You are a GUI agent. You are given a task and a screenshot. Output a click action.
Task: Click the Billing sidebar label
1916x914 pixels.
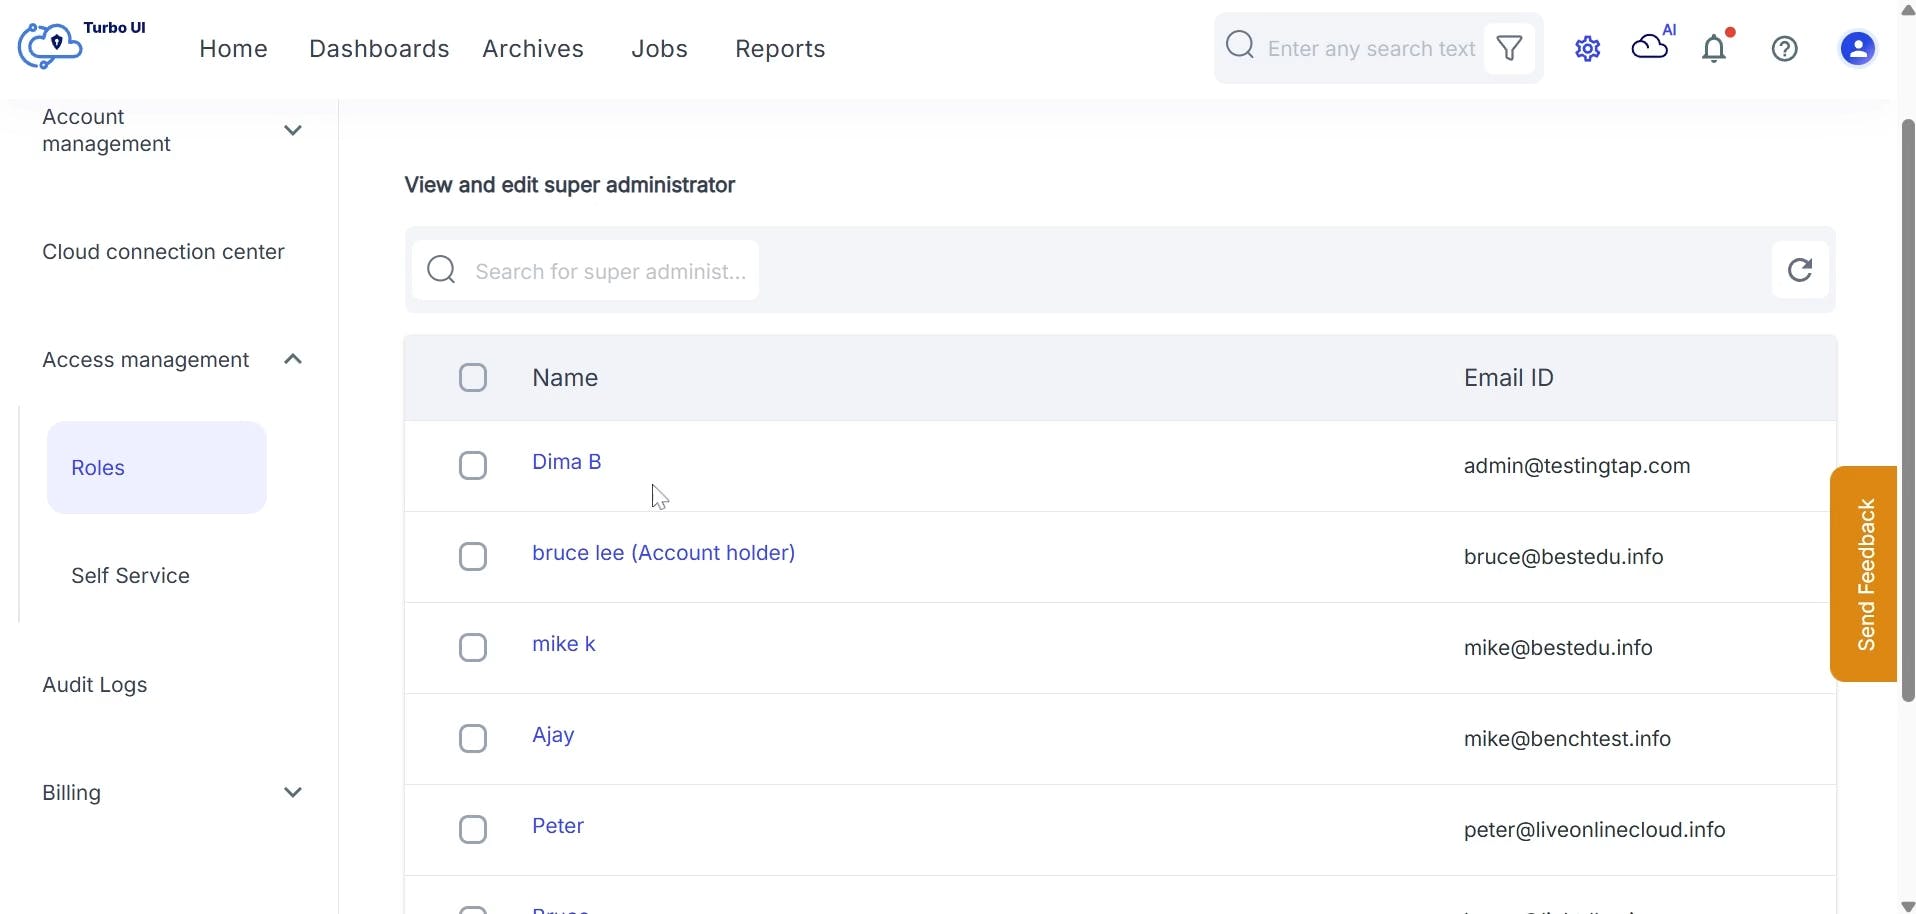[71, 792]
